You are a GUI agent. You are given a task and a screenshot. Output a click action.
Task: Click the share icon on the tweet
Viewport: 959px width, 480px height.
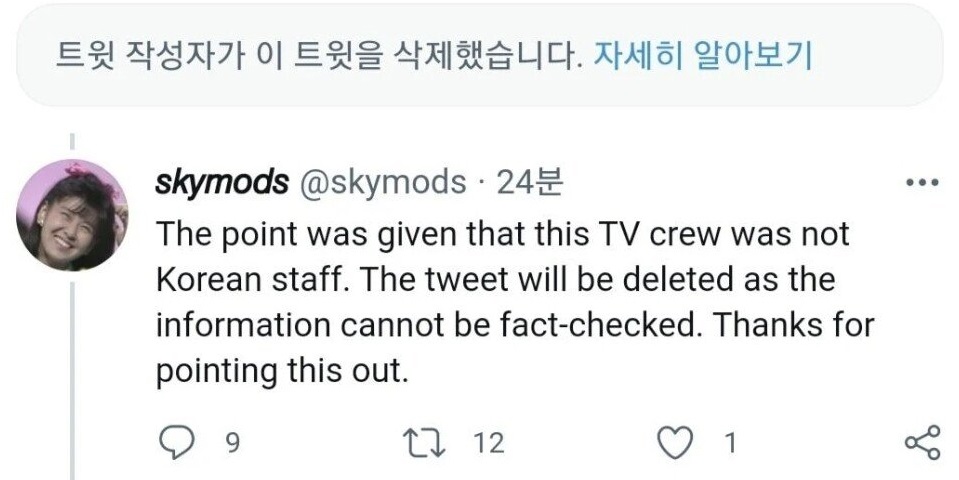tap(920, 442)
